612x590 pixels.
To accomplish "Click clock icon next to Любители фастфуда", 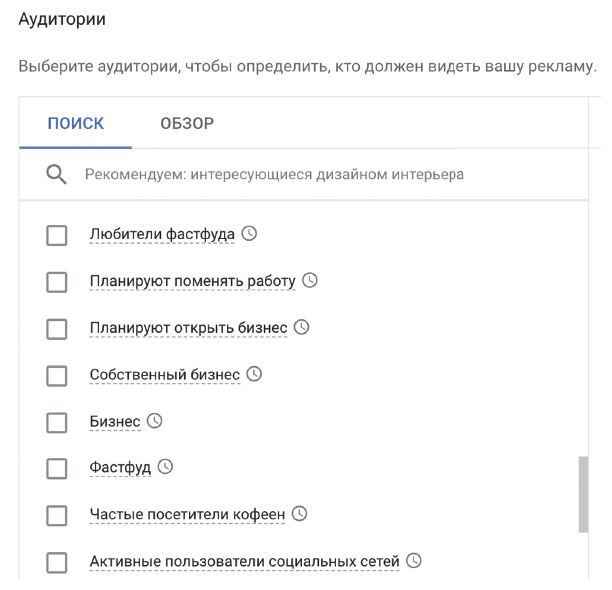I will pos(249,233).
